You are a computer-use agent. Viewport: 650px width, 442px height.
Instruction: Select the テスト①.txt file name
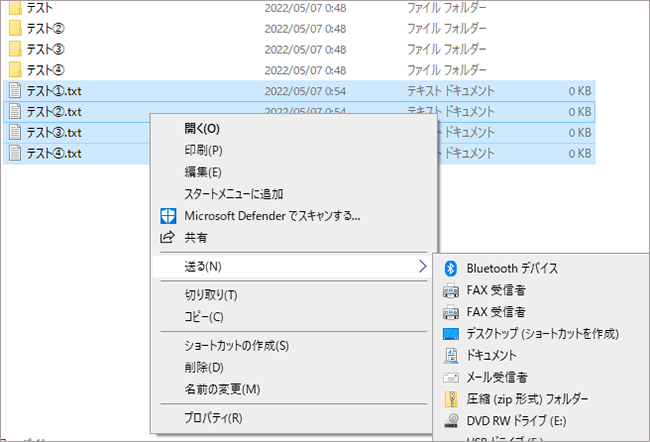54,91
